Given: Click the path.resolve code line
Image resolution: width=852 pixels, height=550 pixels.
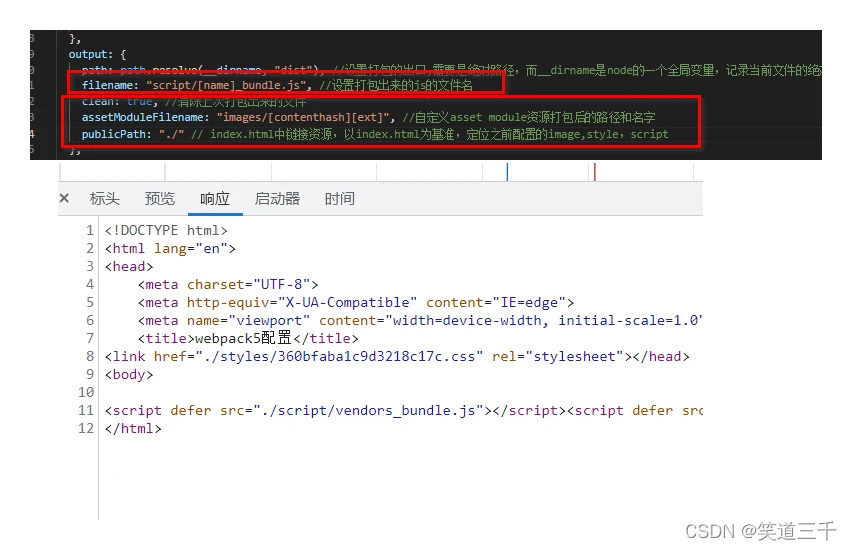Looking at the screenshot, I should pos(451,70).
